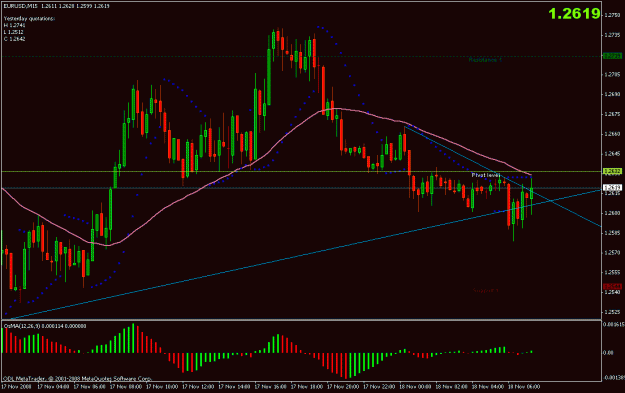Click the yellow-green pivot price tag 1.2632
The image size is (625, 393).
pos(613,171)
